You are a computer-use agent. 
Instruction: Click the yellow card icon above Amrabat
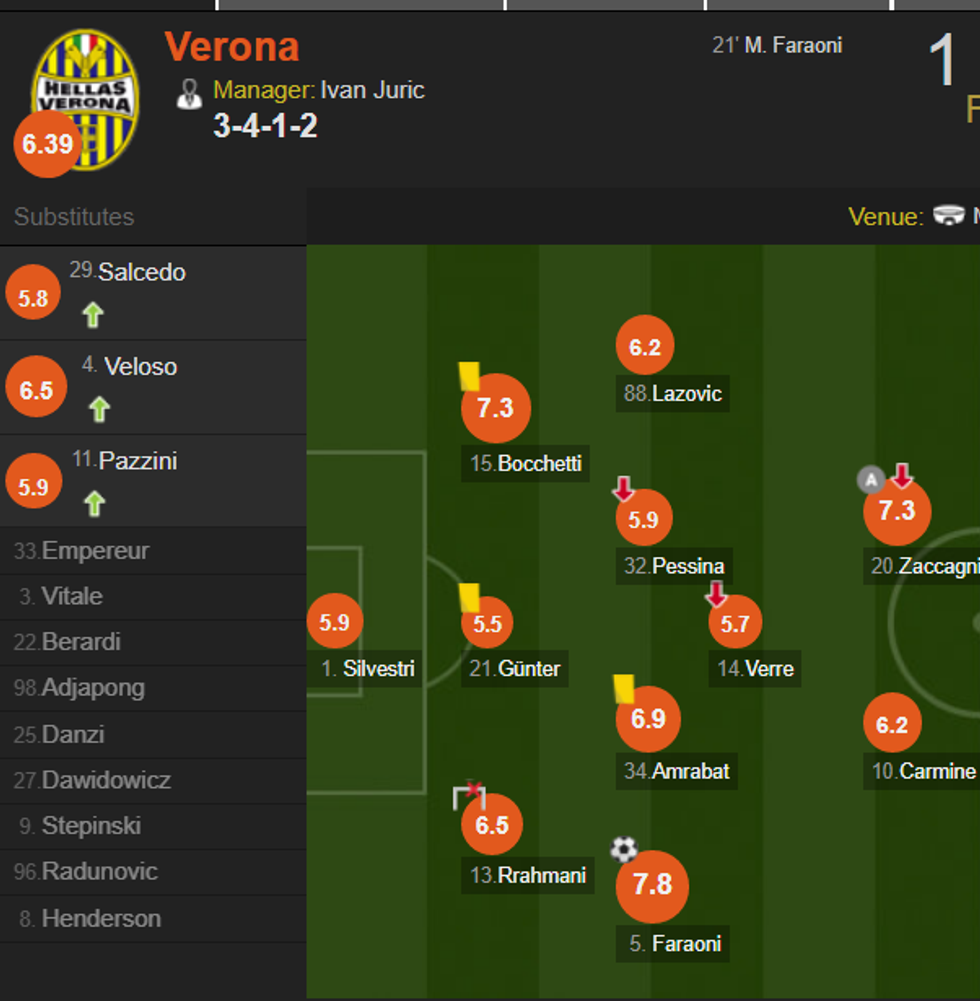coord(621,688)
